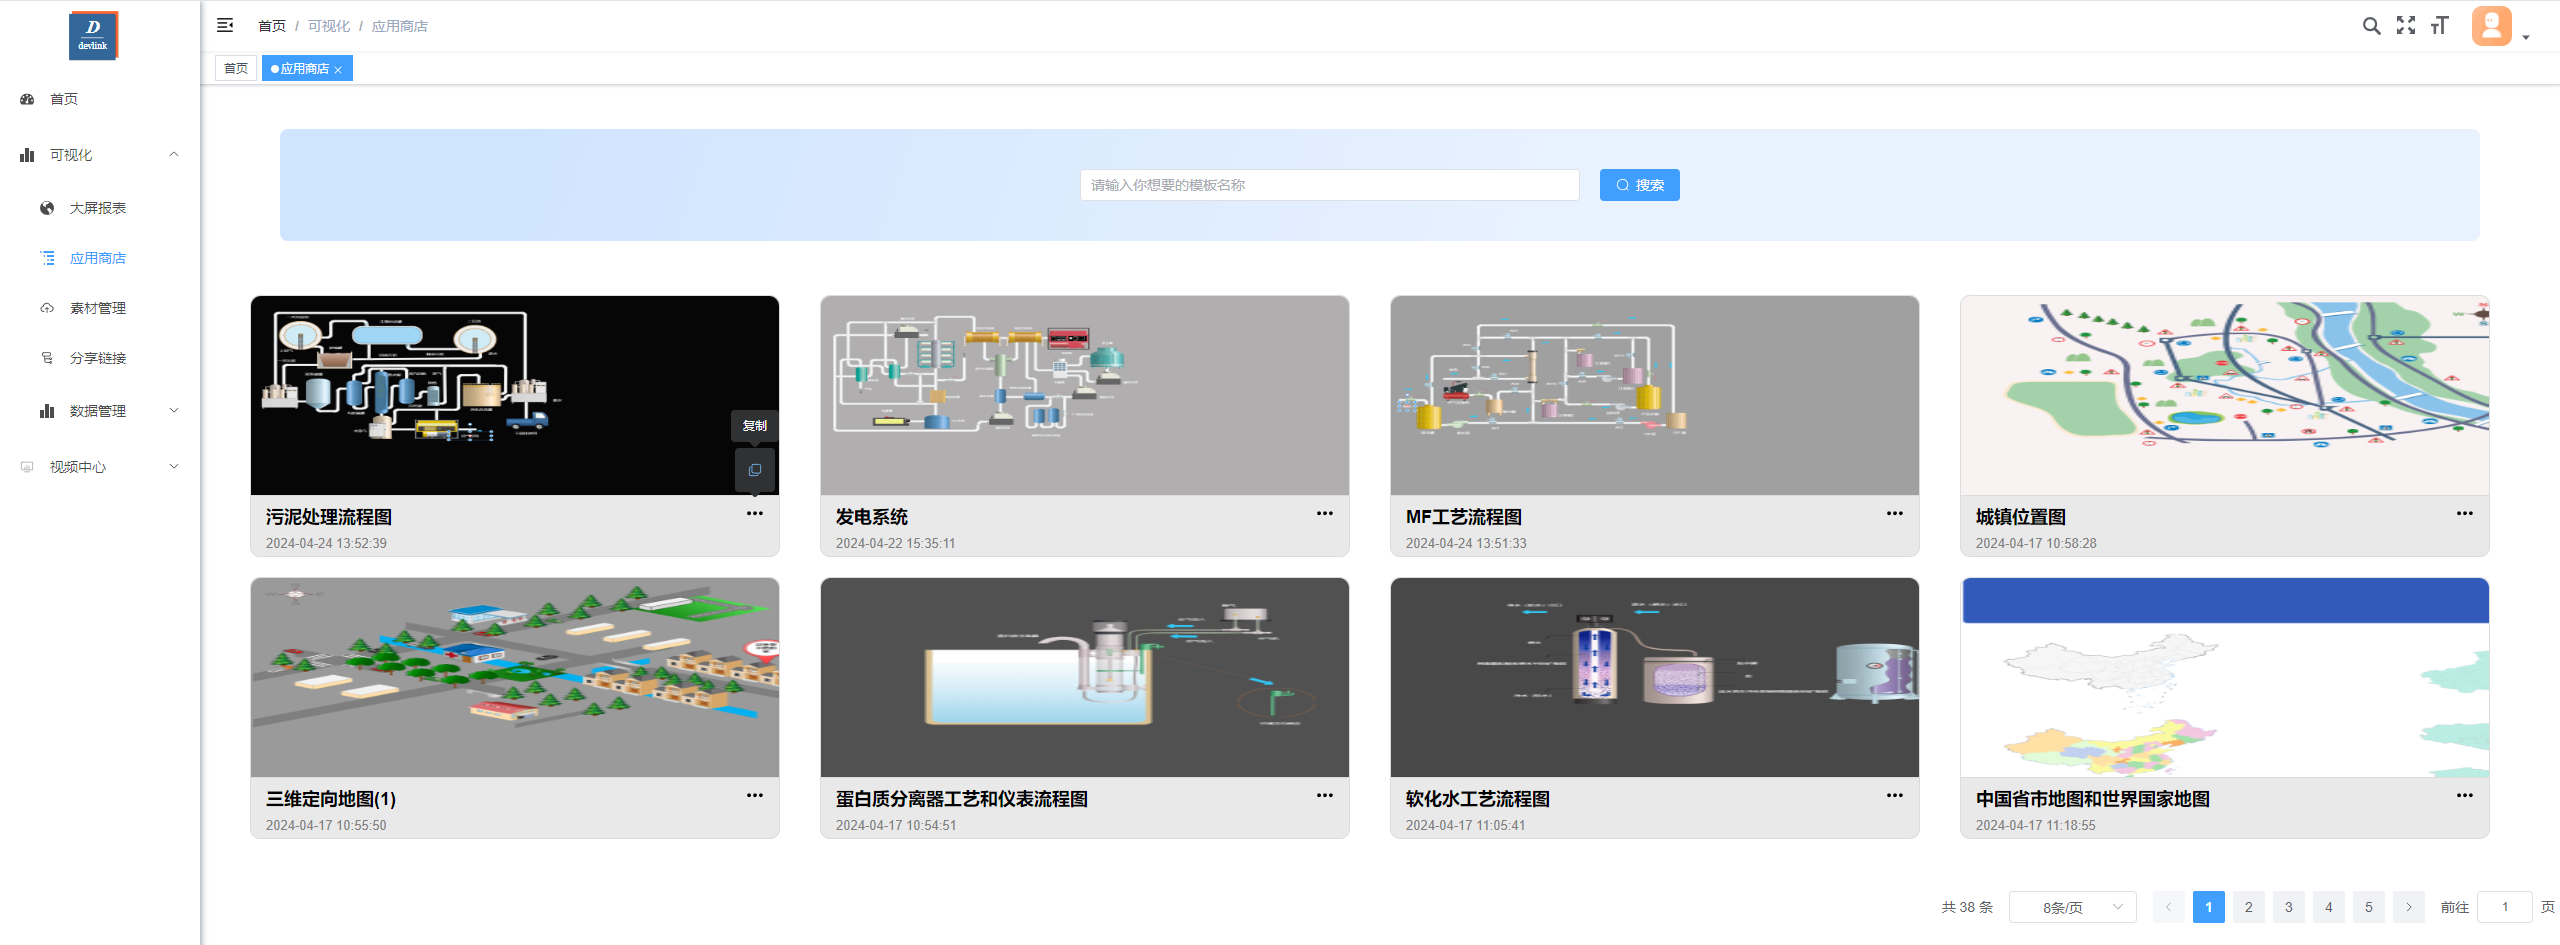Open the 中国省市地图和世界国家地图 thumbnail
The width and height of the screenshot is (2560, 945).
pos(2225,677)
